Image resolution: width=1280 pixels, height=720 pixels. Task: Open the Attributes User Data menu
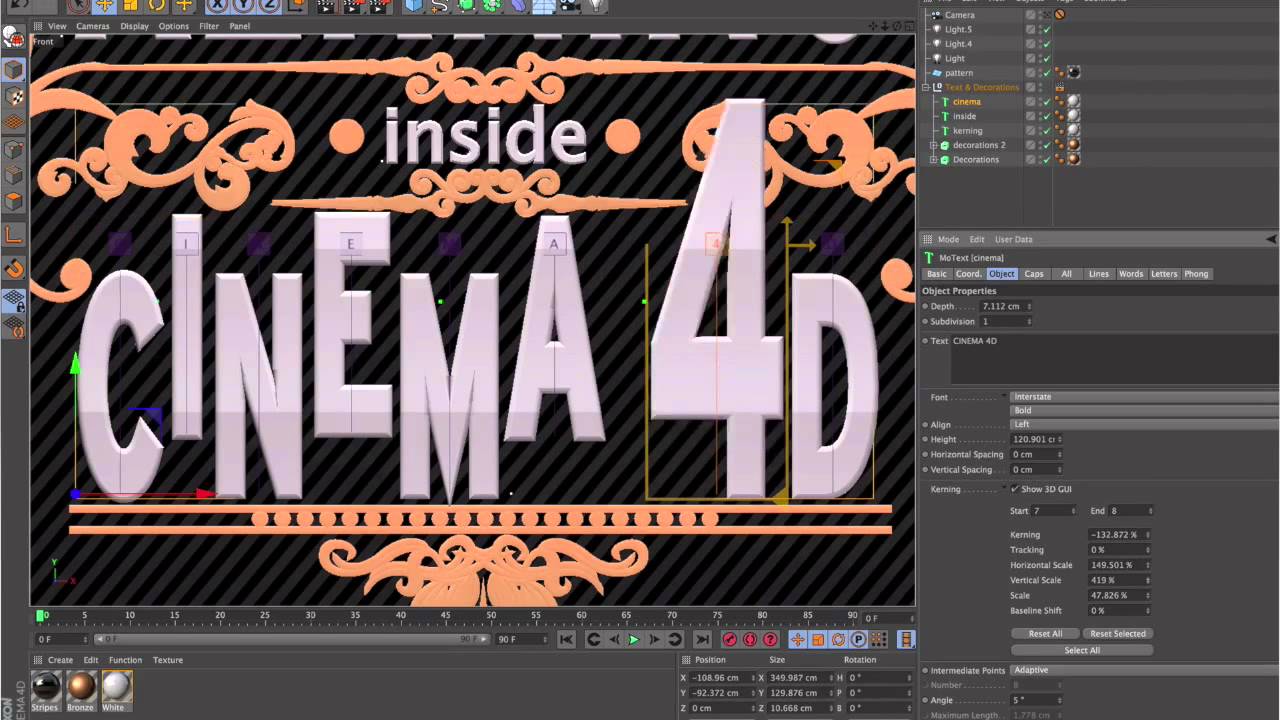coord(1013,239)
